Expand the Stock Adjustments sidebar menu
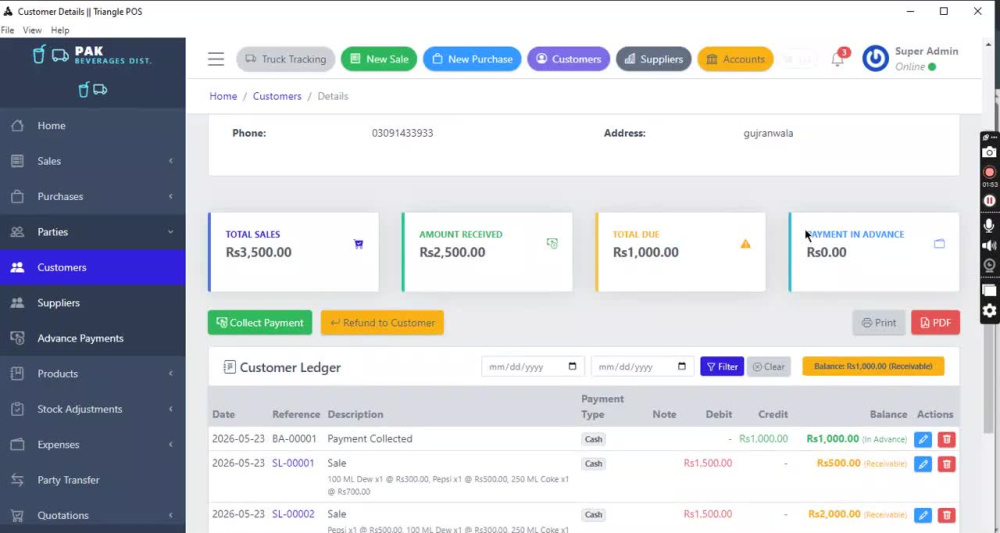This screenshot has height=533, width=1000. [x=93, y=409]
